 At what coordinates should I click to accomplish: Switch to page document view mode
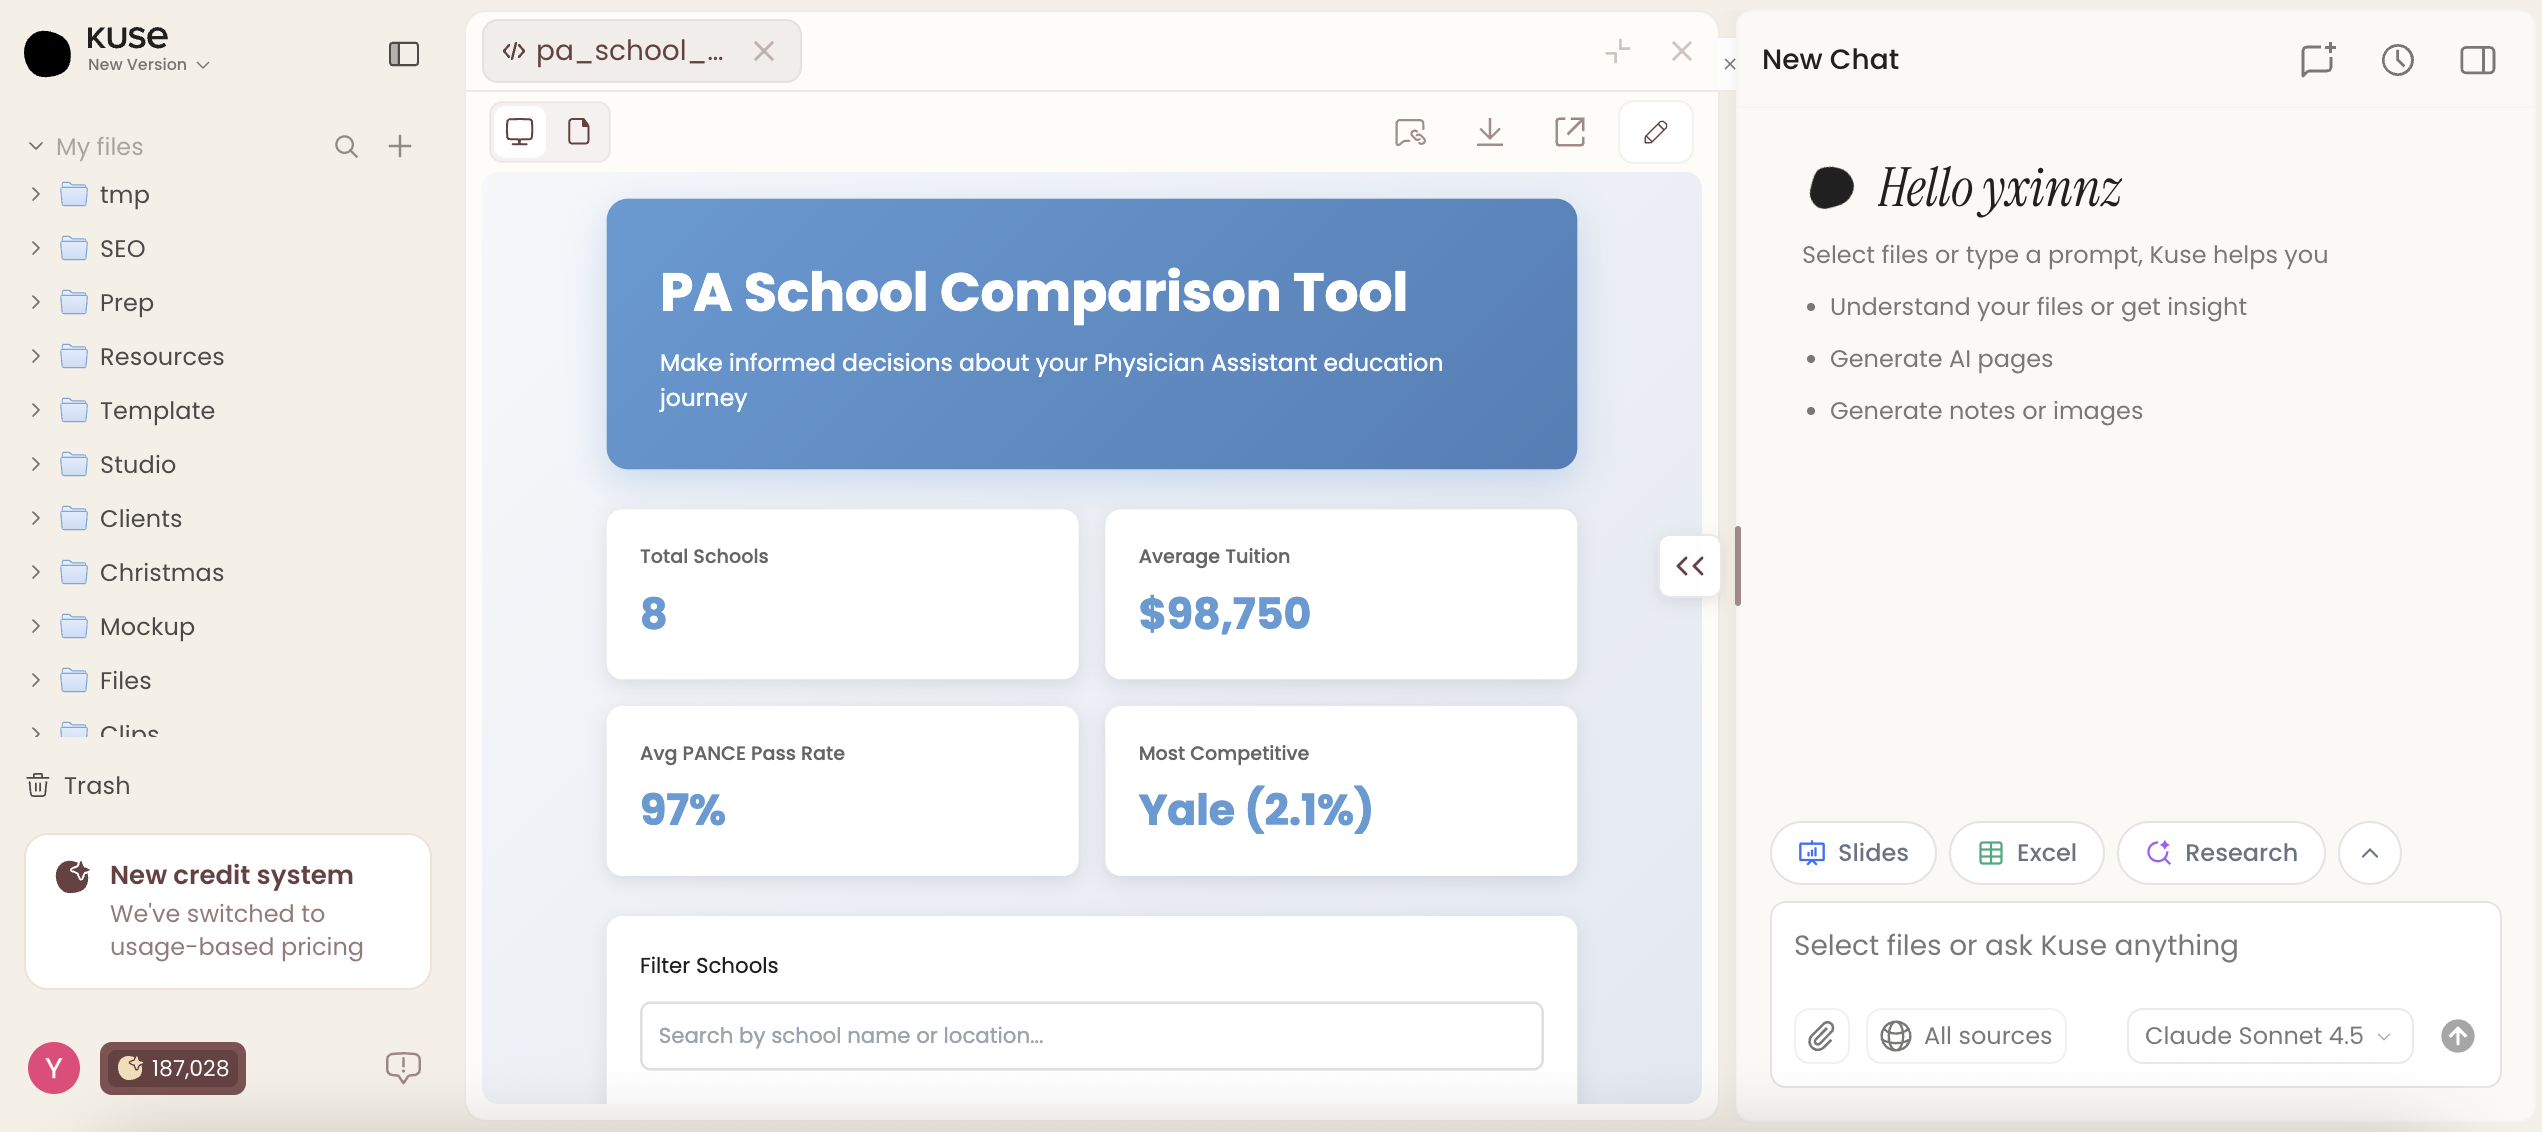(x=579, y=132)
